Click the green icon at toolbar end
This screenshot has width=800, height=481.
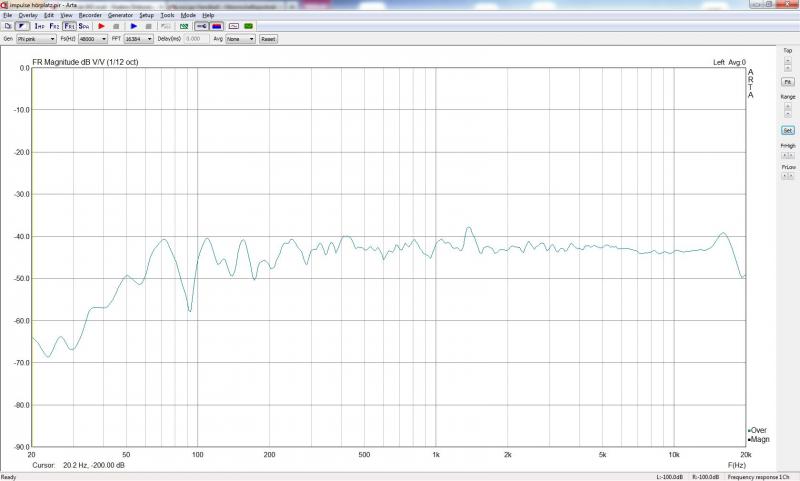click(x=248, y=26)
